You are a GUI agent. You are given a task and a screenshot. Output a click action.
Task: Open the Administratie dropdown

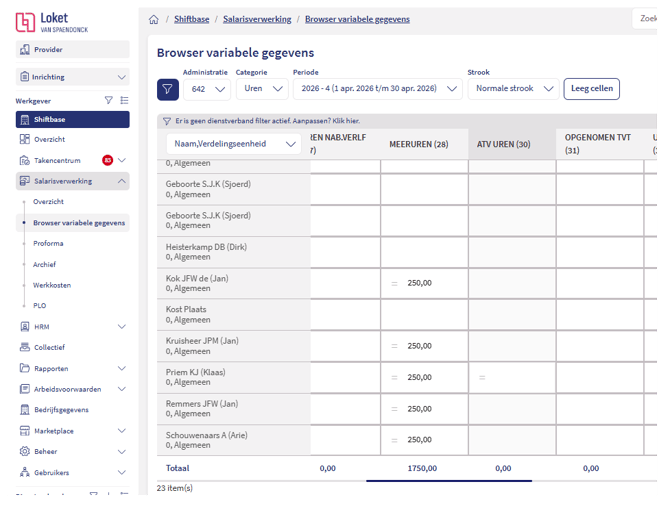(x=206, y=89)
